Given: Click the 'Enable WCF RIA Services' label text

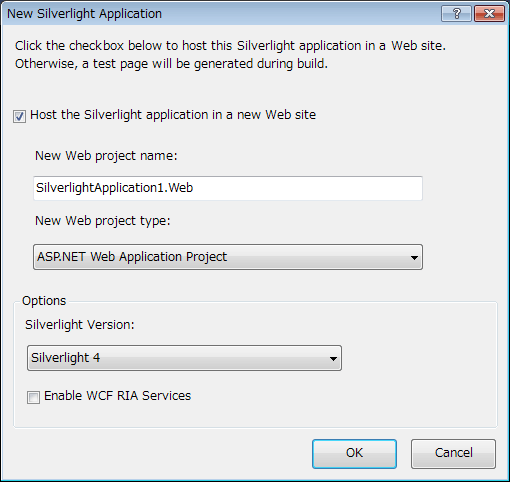Looking at the screenshot, I should pyautogui.click(x=117, y=396).
